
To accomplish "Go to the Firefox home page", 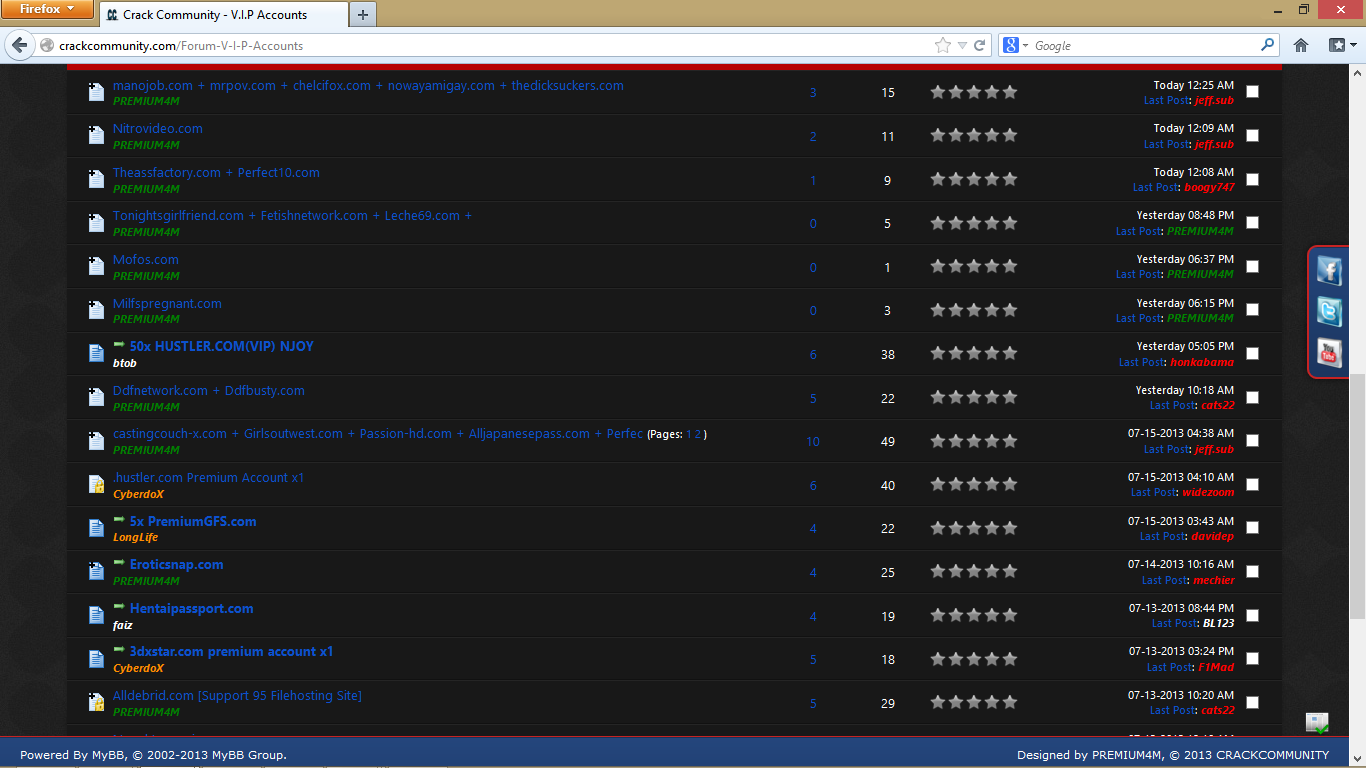I will [x=1301, y=45].
